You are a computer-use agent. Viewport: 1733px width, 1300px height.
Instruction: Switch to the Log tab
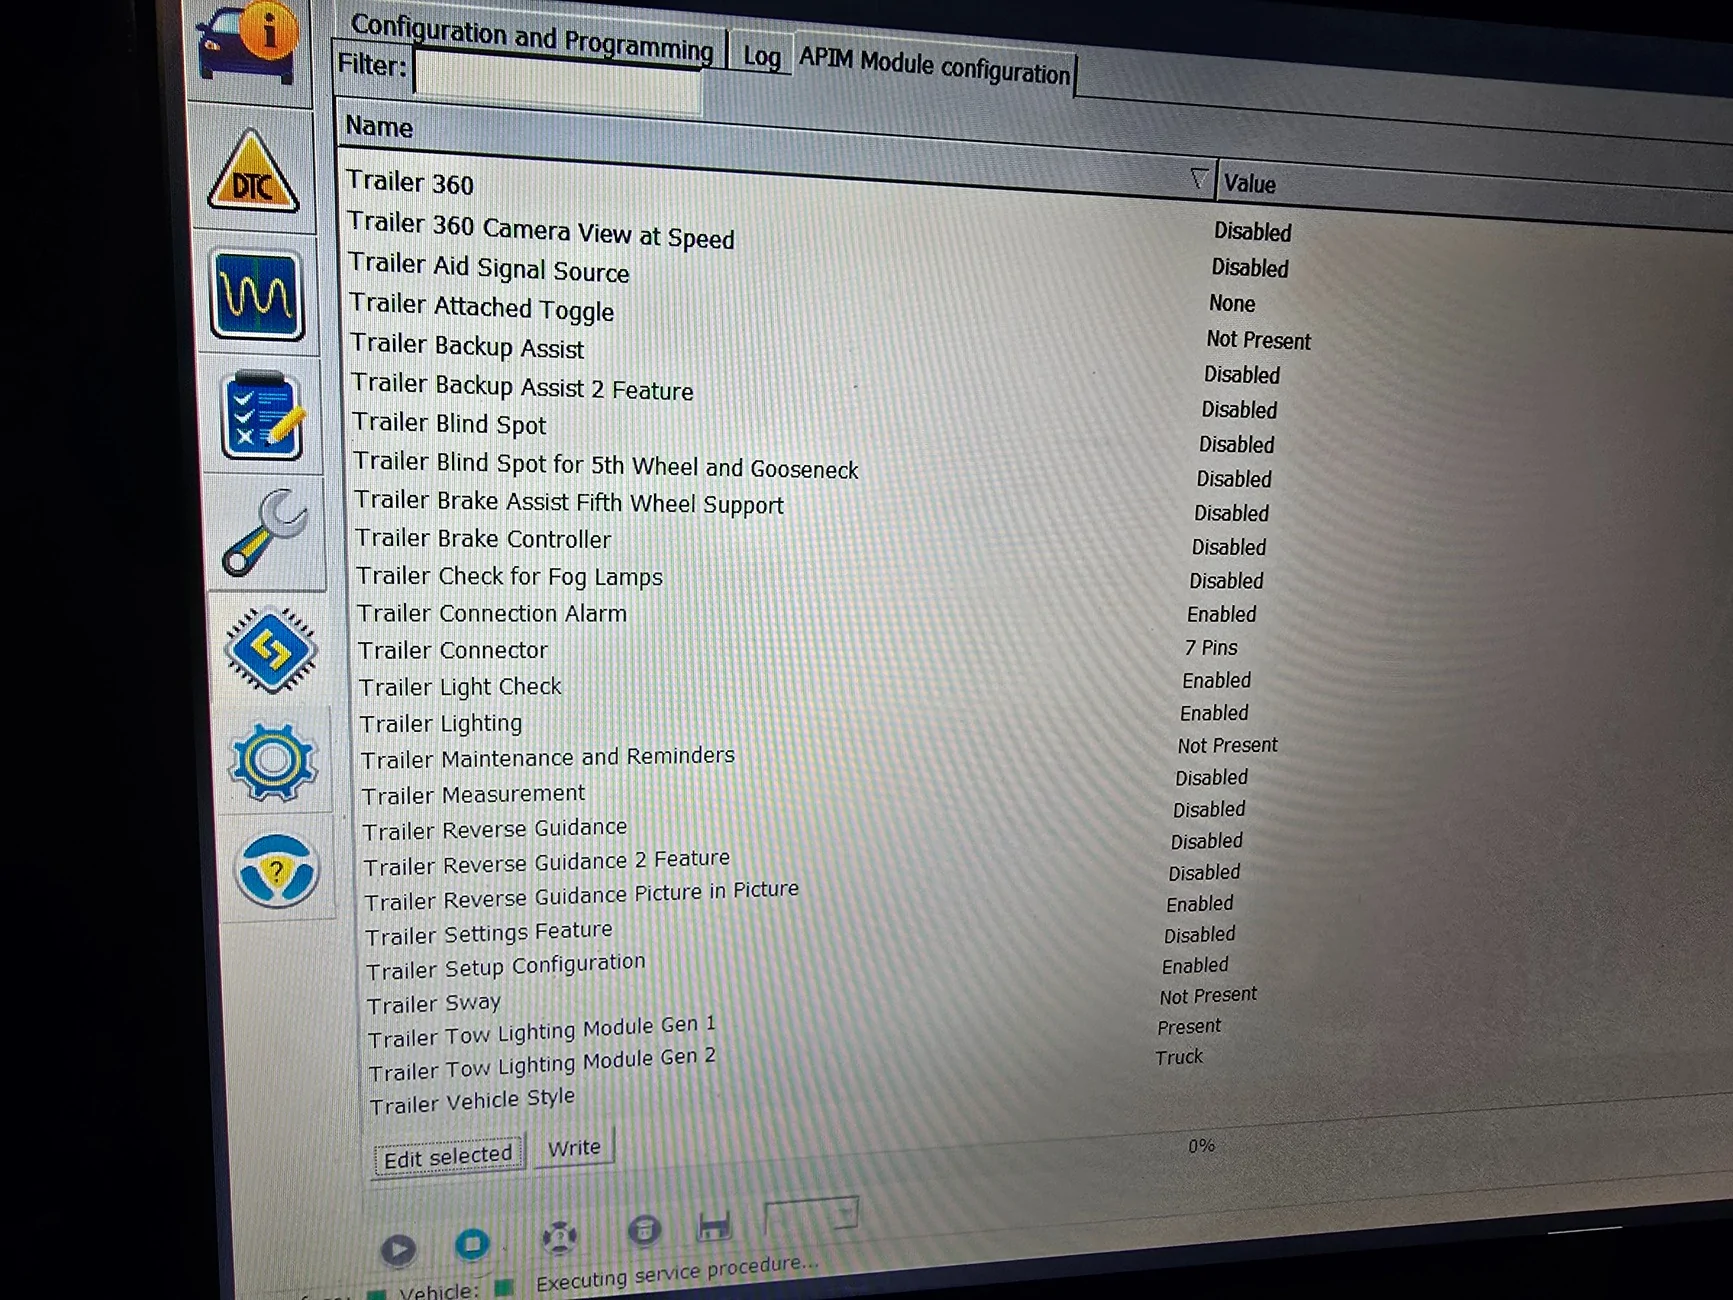pos(762,56)
